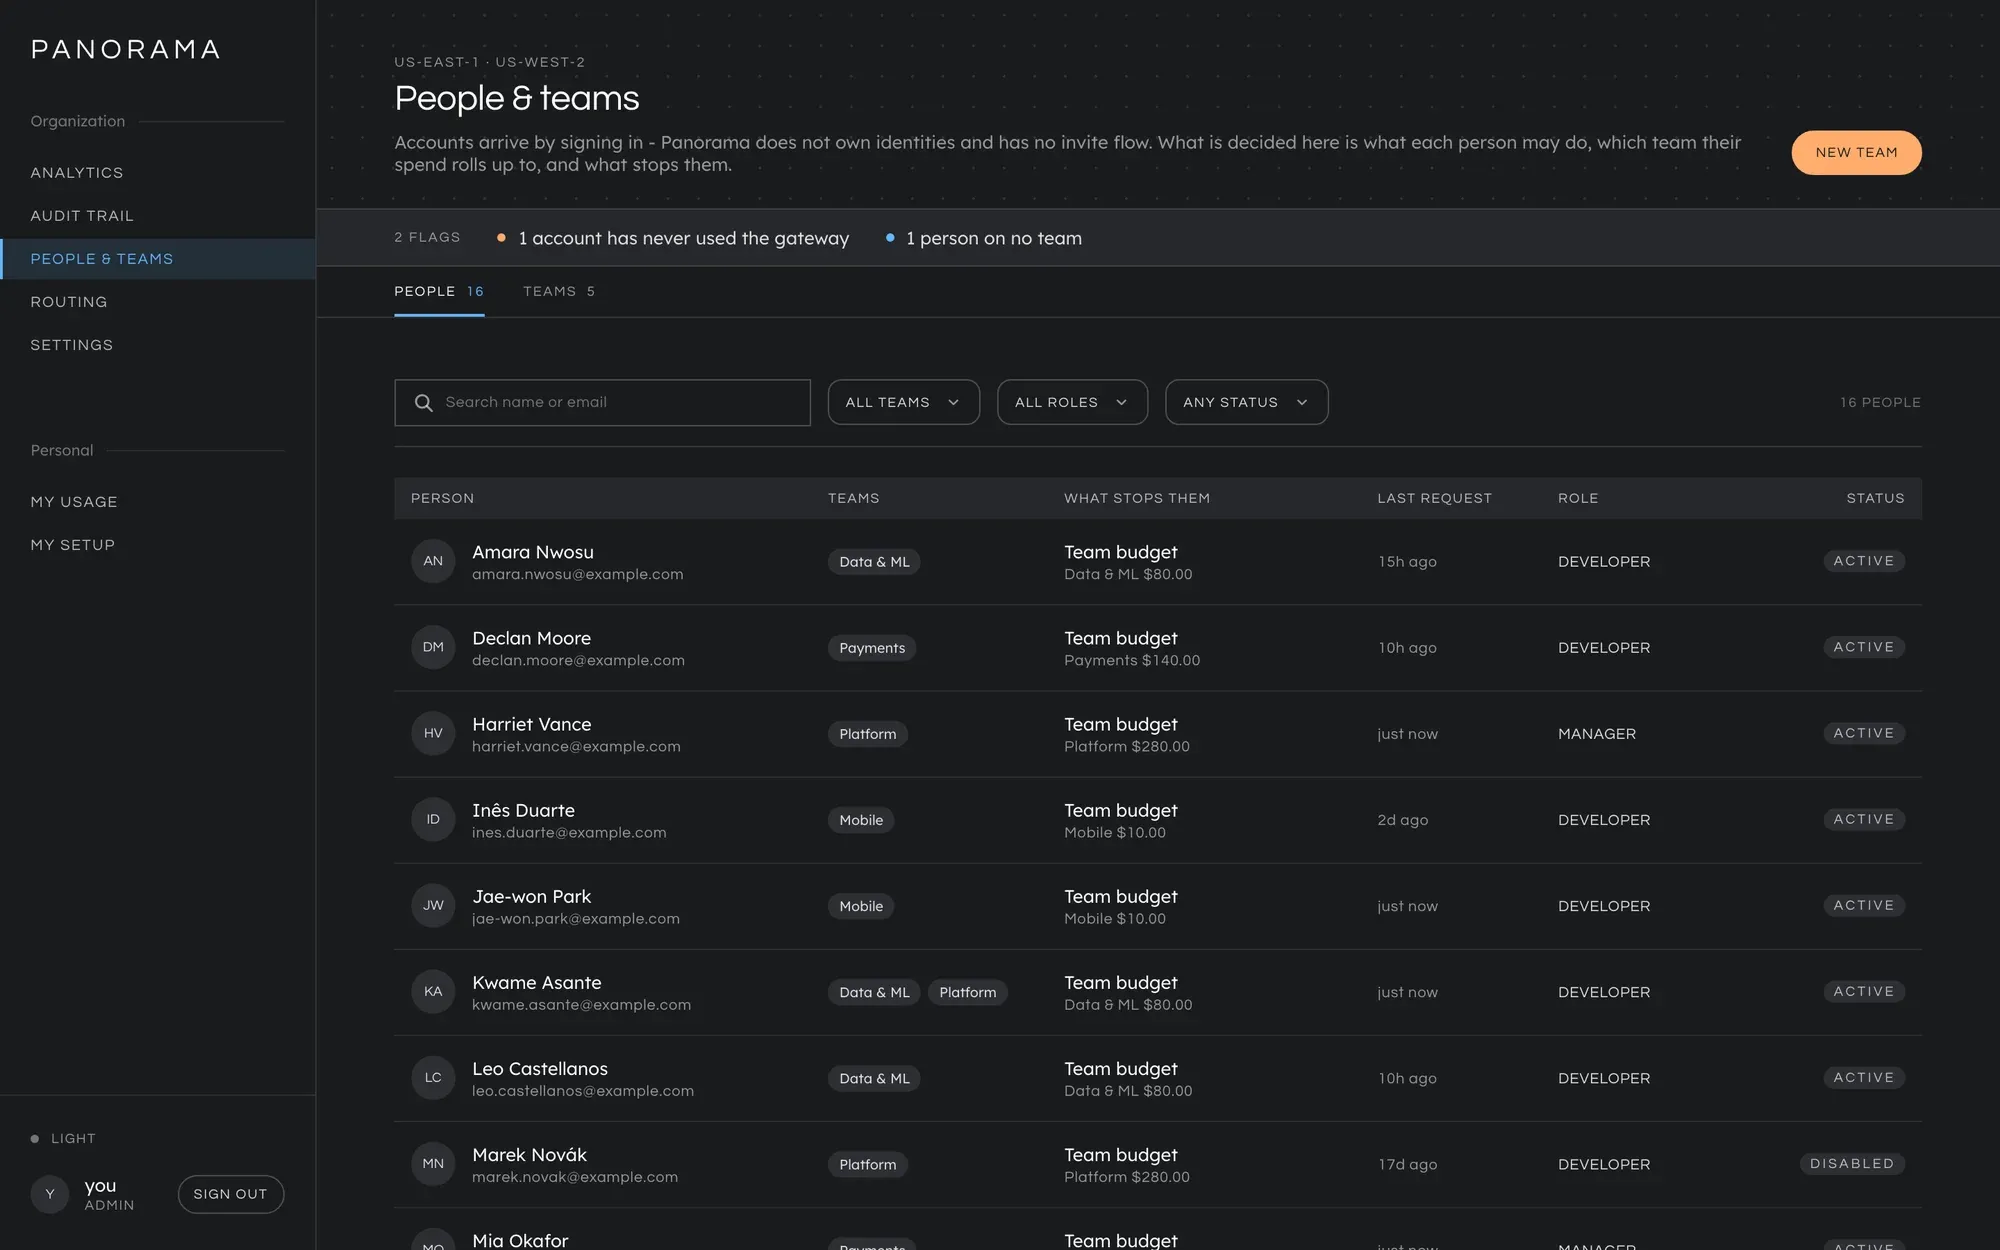Viewport: 2000px width, 1250px height.
Task: Click leo.castellanos@example.com email
Action: point(583,1091)
